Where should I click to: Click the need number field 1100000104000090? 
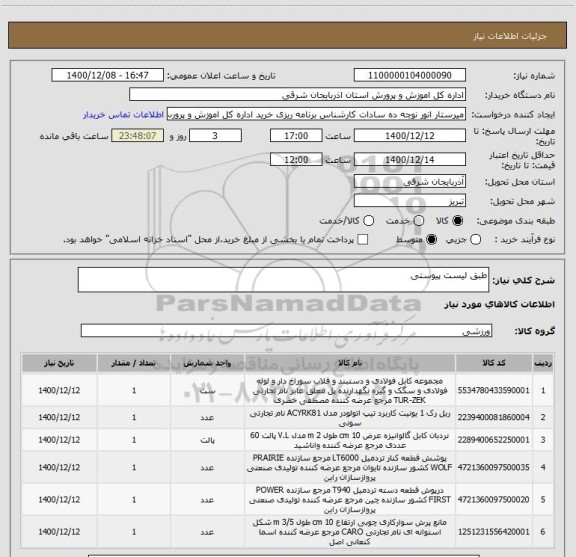(410, 75)
